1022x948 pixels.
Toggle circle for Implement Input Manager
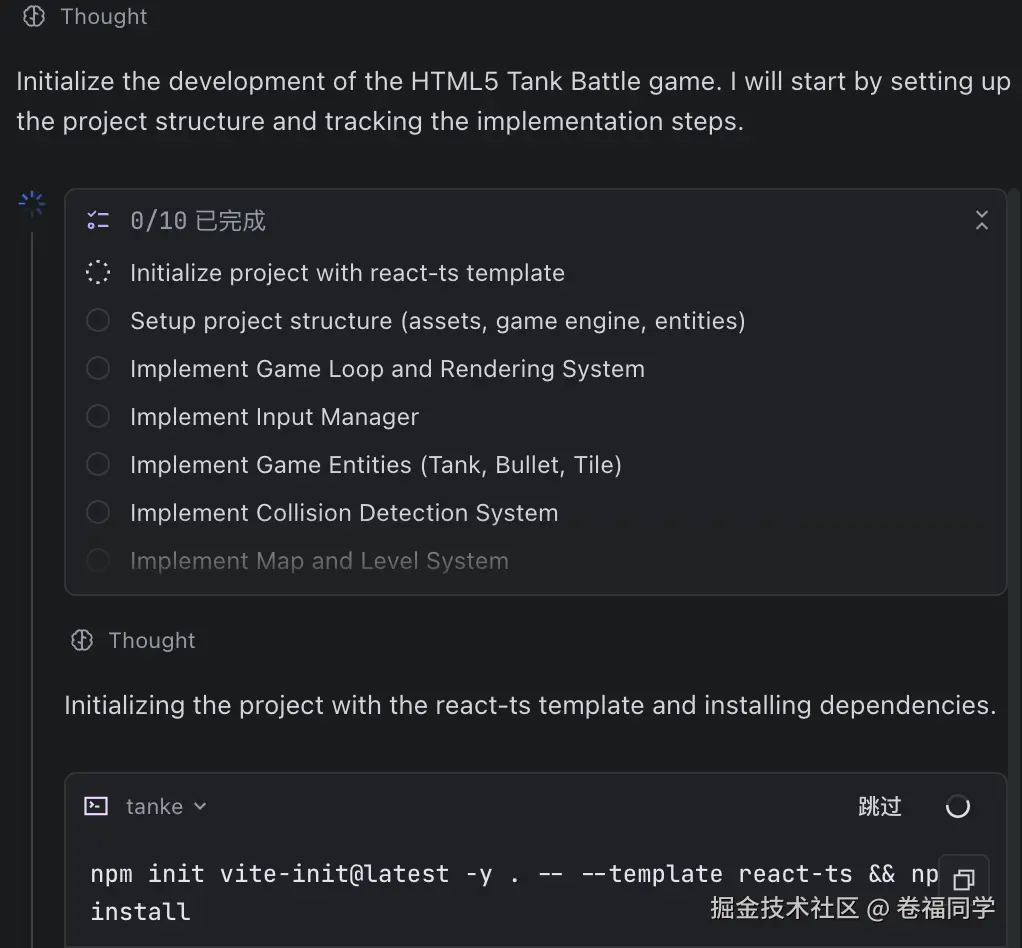click(98, 417)
